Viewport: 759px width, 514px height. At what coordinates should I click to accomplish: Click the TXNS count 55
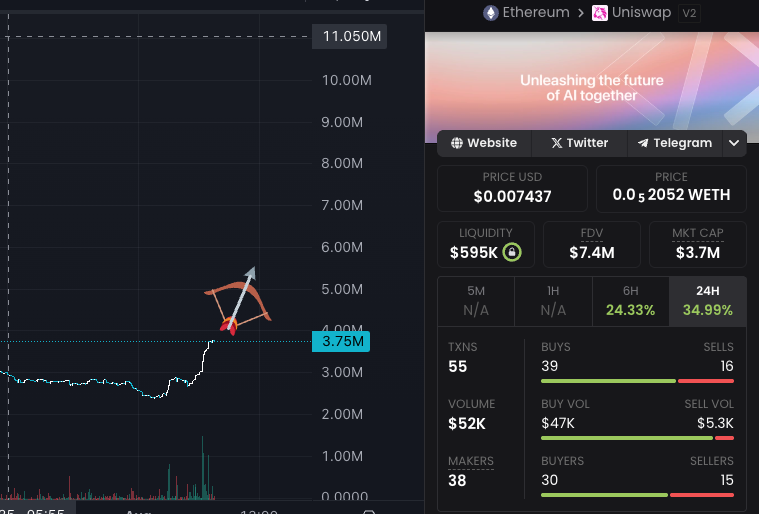(x=457, y=366)
